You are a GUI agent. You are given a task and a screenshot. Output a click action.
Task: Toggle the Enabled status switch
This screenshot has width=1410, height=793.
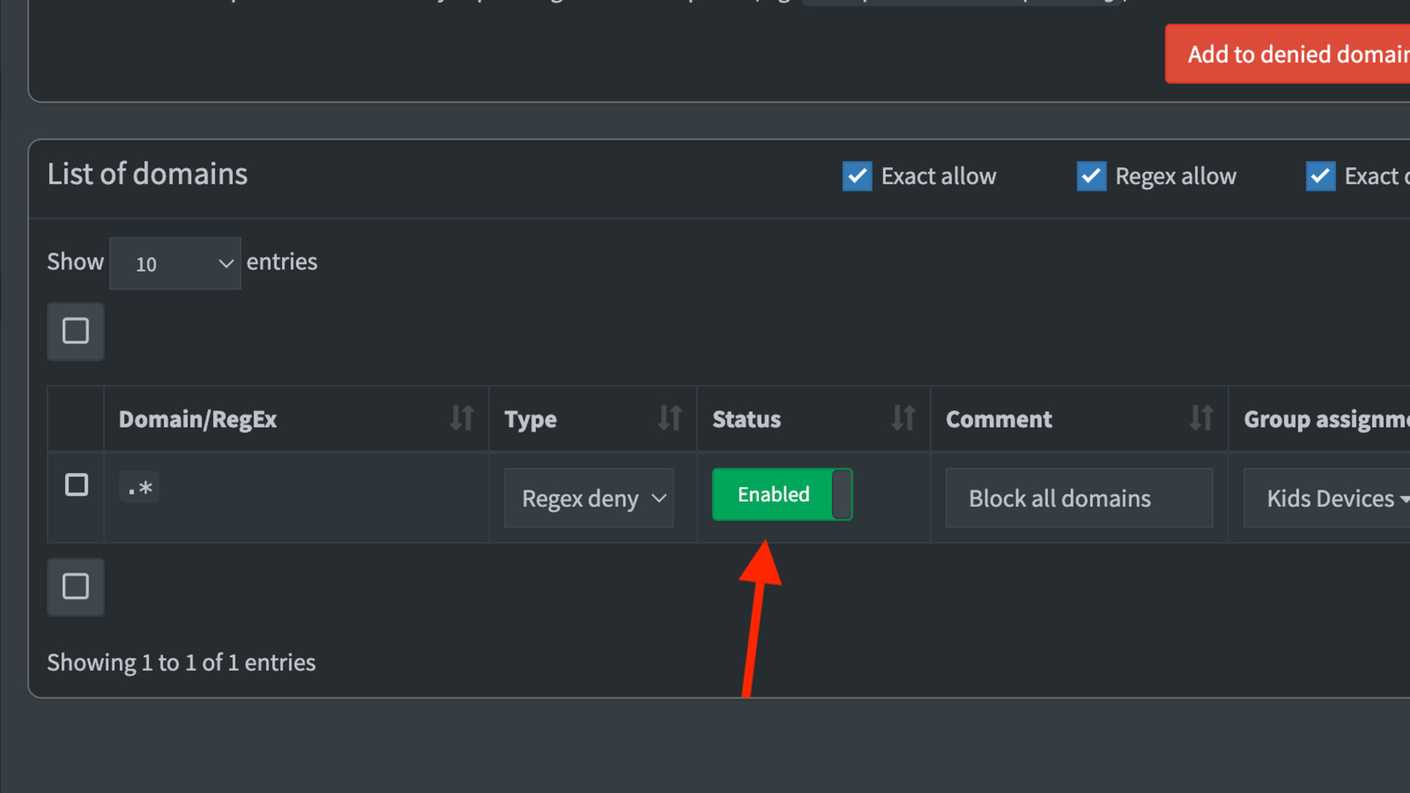pos(782,494)
